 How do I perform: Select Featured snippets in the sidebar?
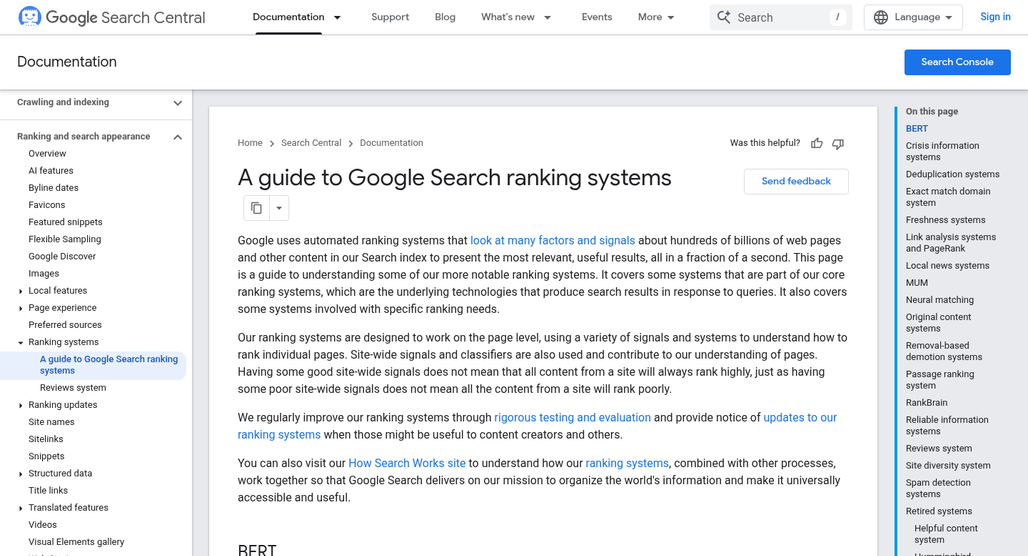[x=66, y=222]
